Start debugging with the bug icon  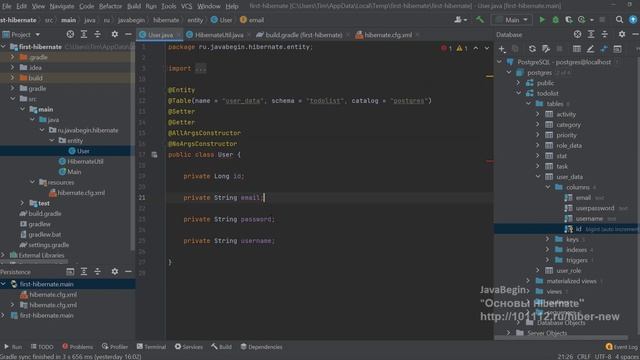[x=556, y=20]
